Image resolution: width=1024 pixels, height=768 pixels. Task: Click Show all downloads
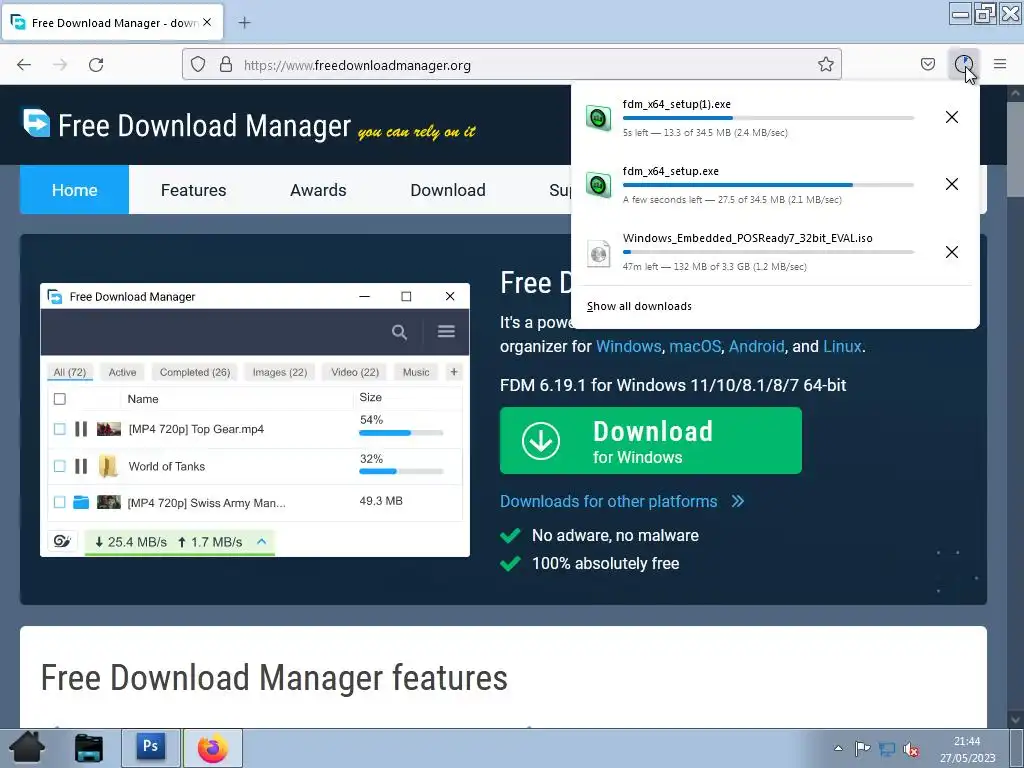[639, 306]
